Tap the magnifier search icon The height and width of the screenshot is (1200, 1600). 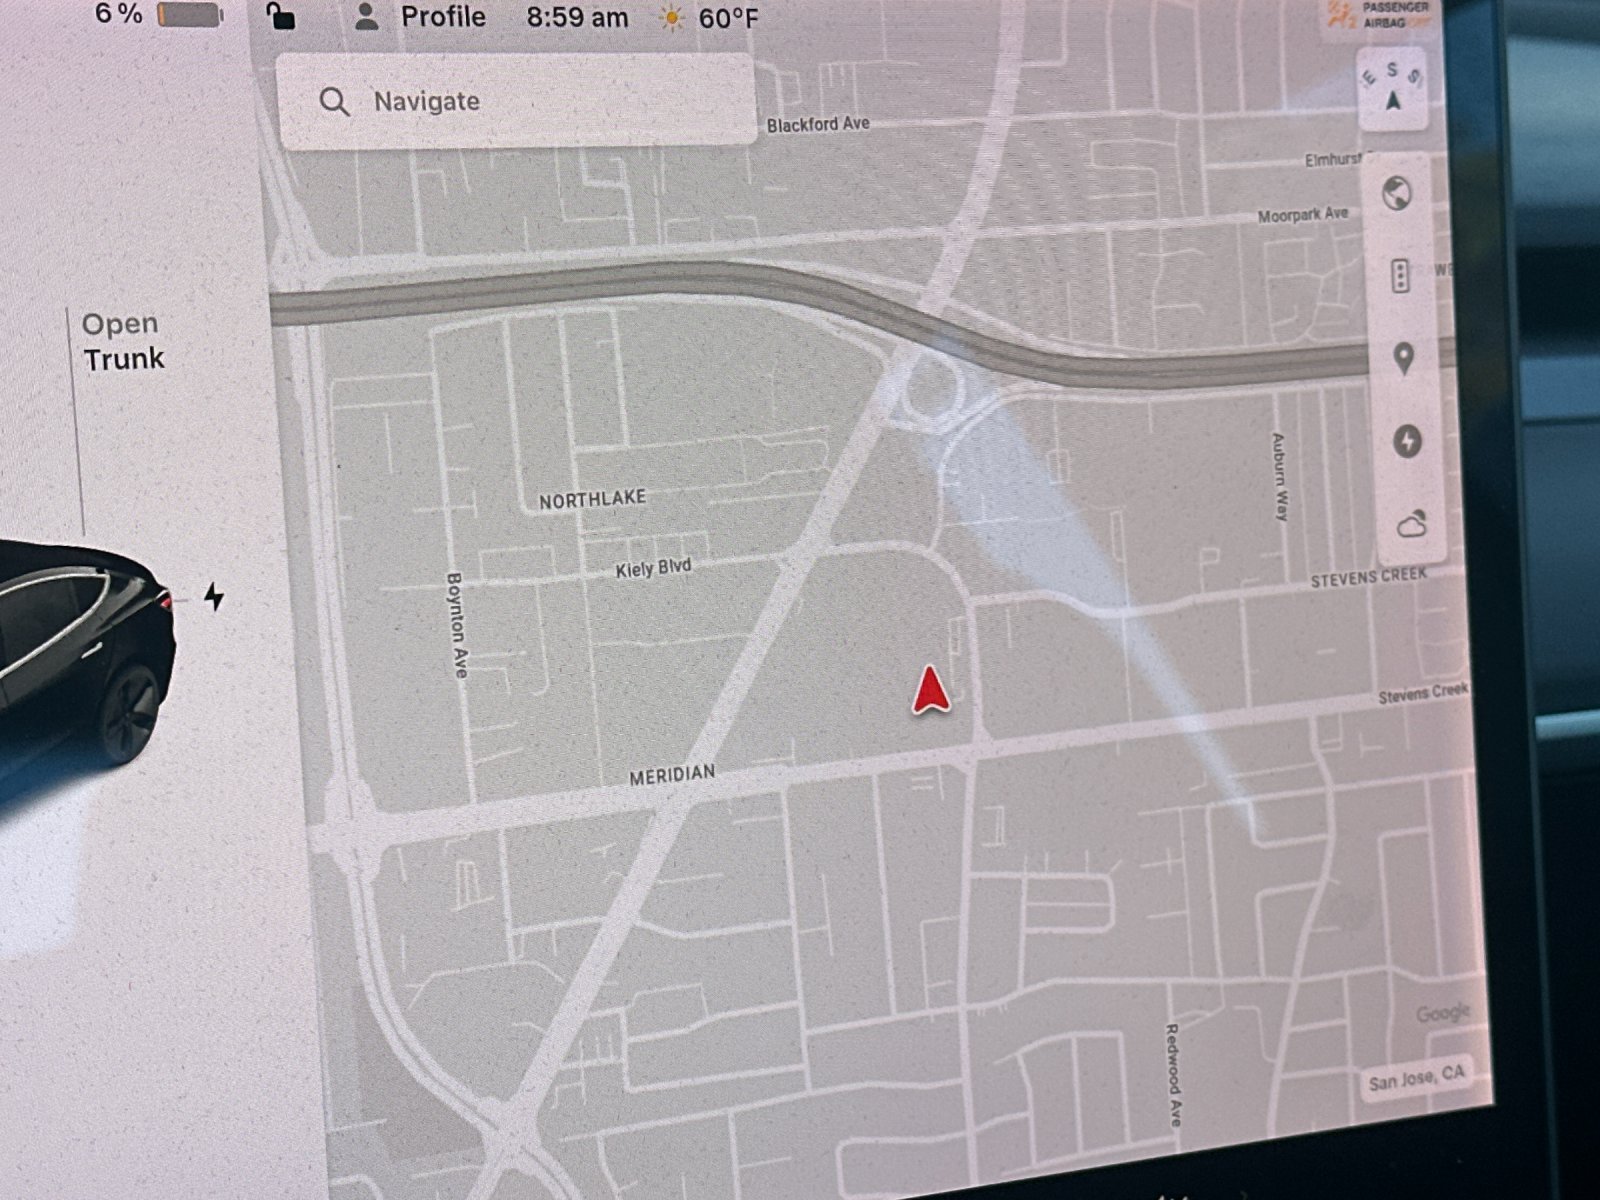coord(335,101)
